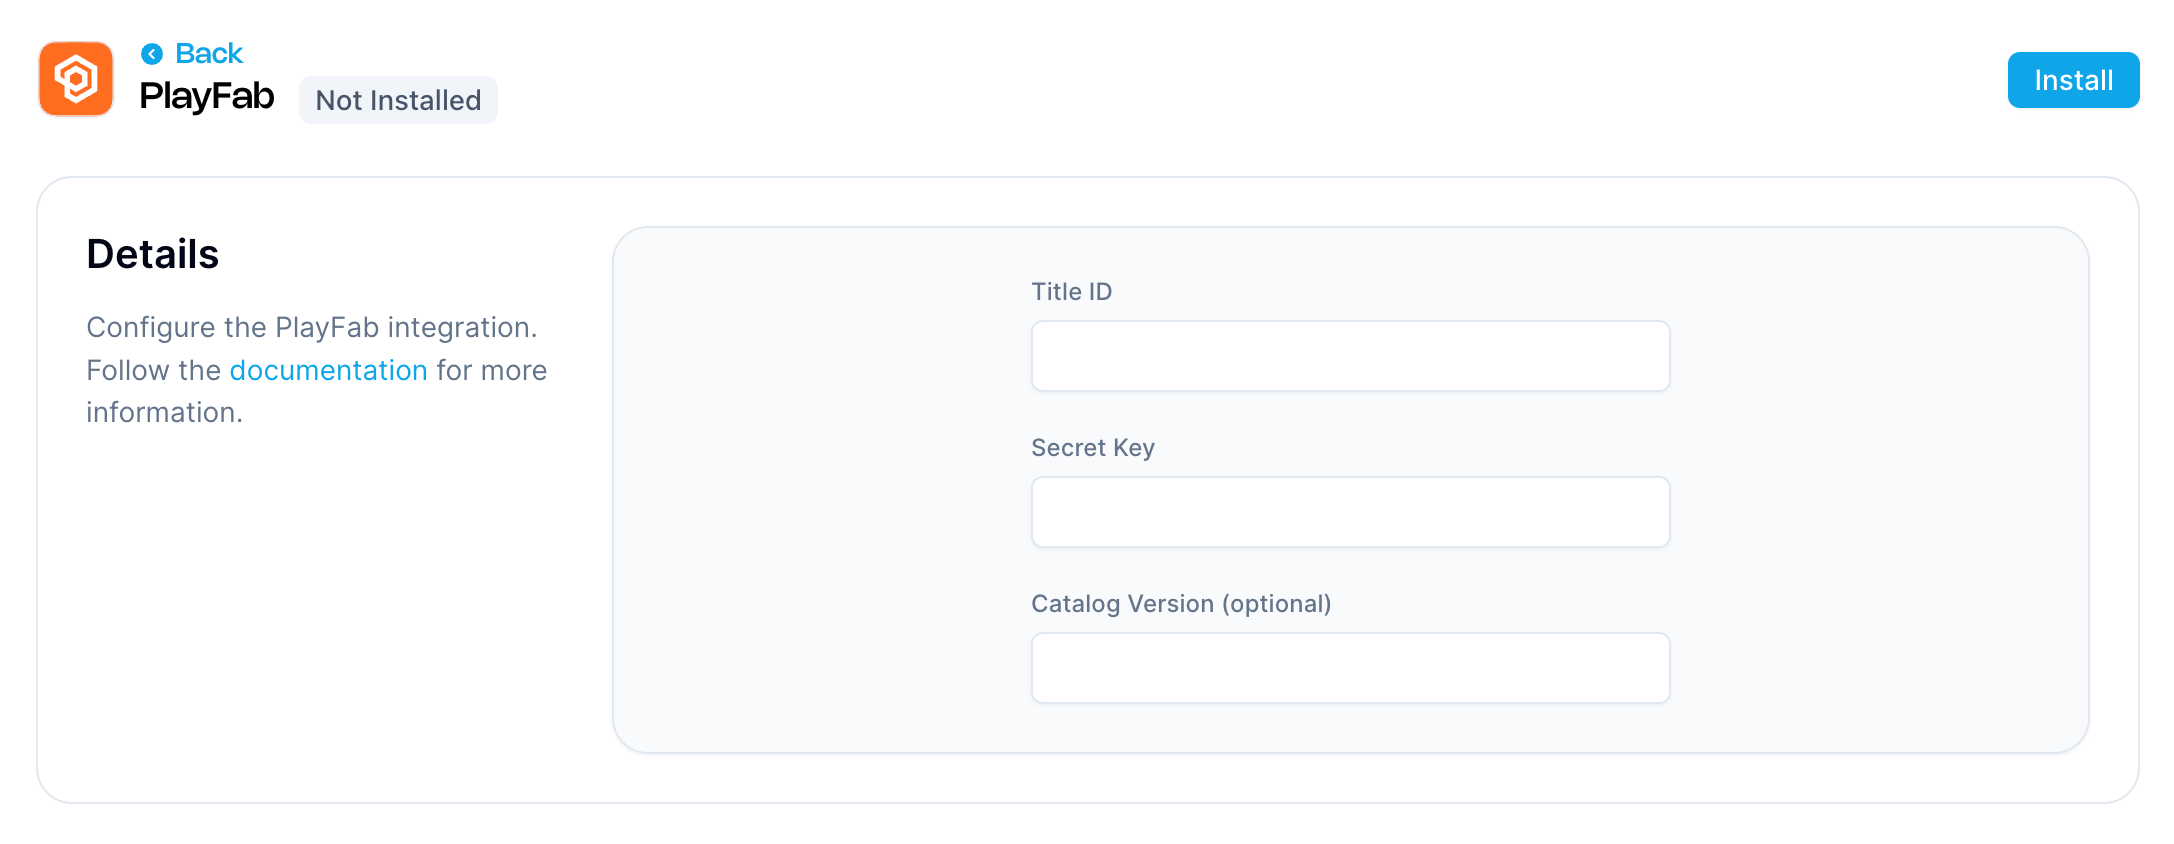The image size is (2174, 844).
Task: Open the documentation hyperlink
Action: (329, 369)
